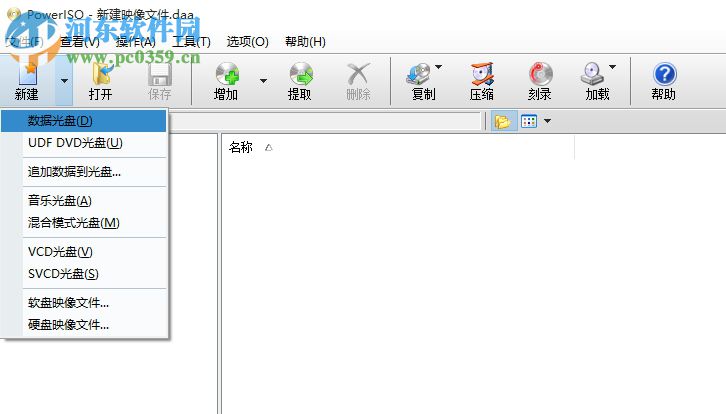Viewport: 726px width, 414px height.
Task: Open the 帮助(H) menu
Action: pos(306,42)
